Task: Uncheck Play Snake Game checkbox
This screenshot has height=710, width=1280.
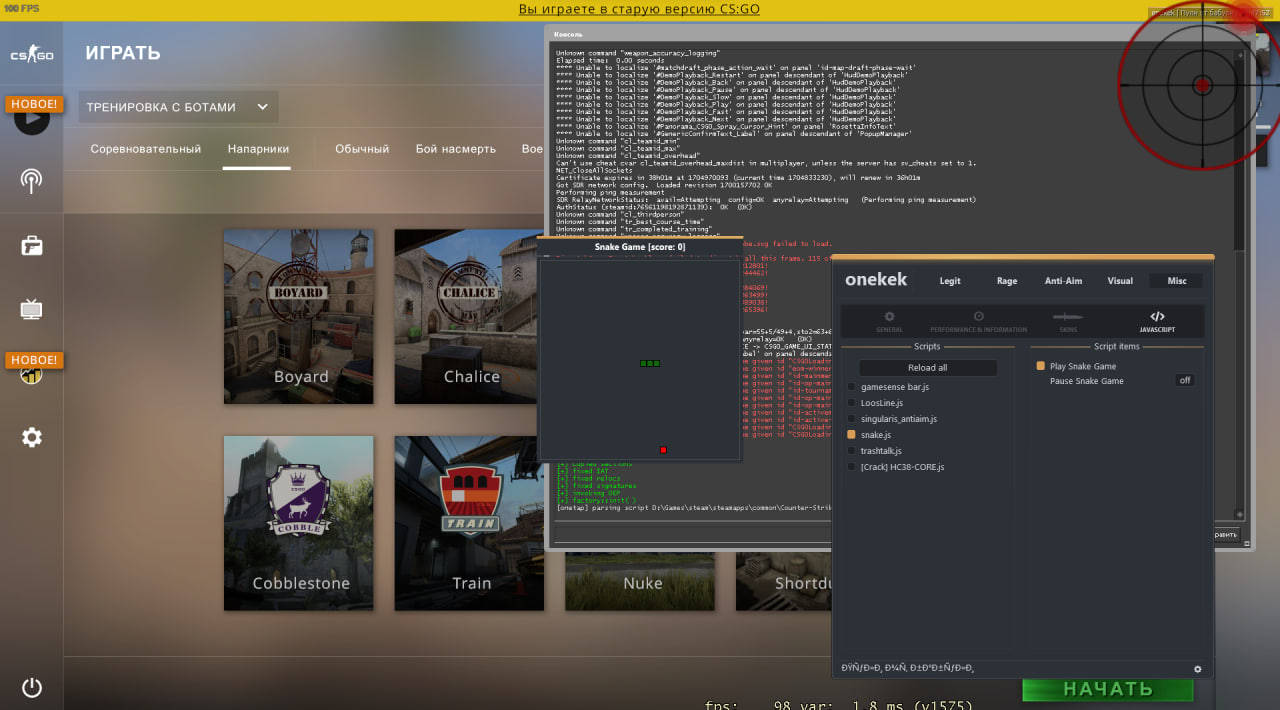Action: pyautogui.click(x=1041, y=366)
